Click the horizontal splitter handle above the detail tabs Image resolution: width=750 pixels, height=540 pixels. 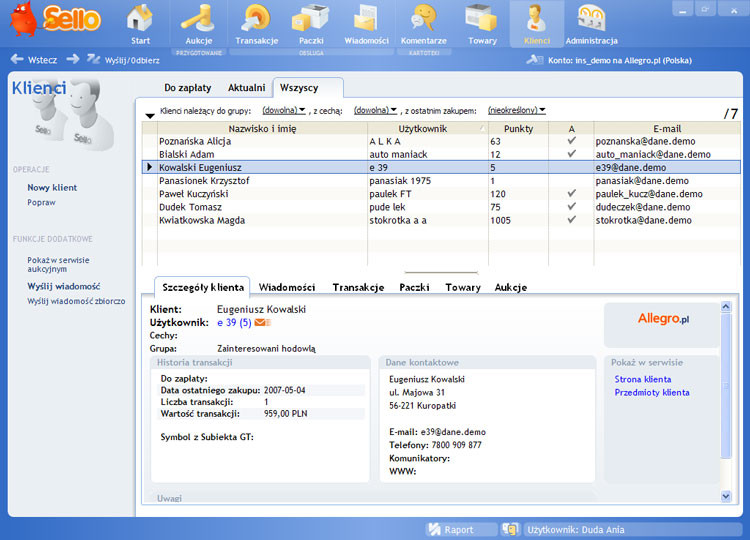pos(441,272)
